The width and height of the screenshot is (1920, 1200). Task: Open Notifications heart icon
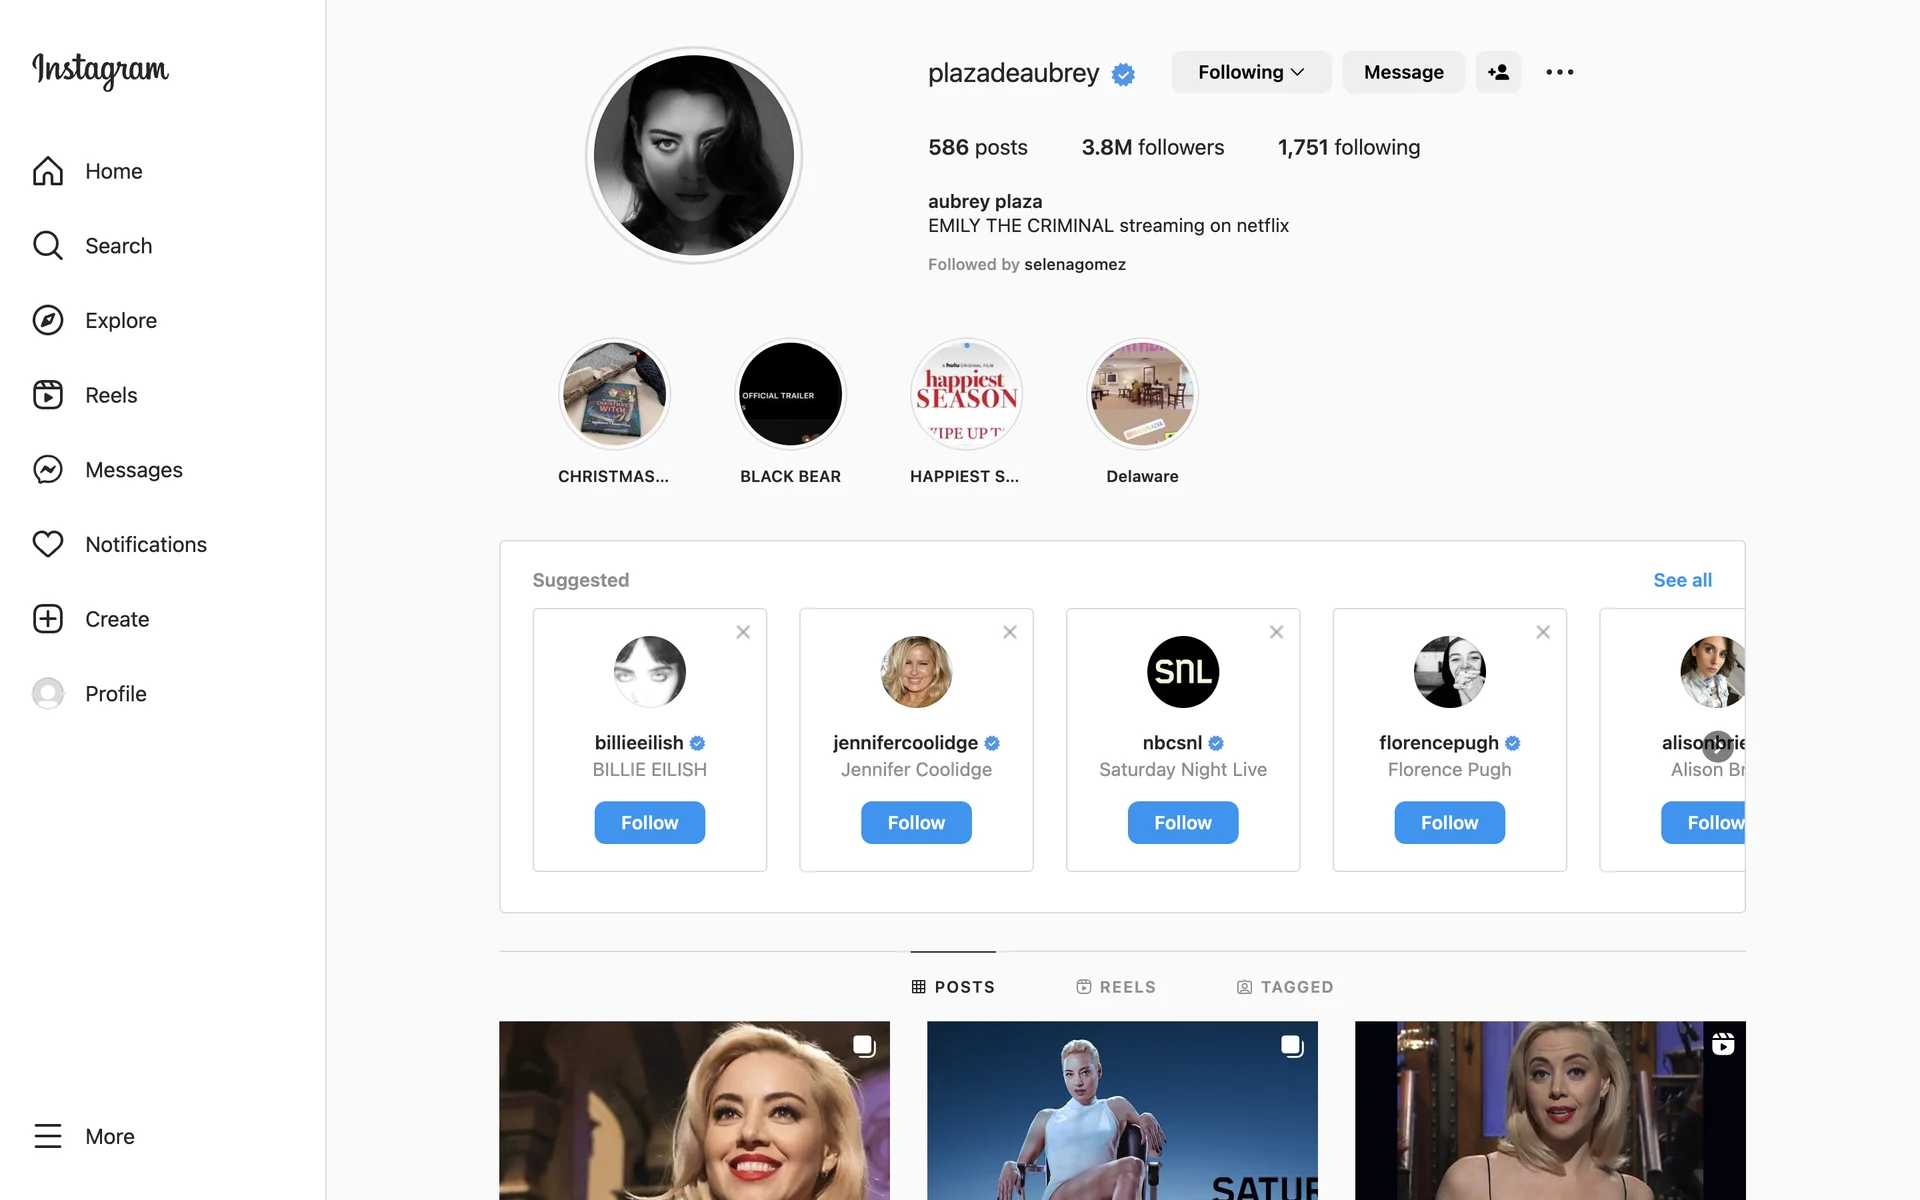click(x=48, y=544)
